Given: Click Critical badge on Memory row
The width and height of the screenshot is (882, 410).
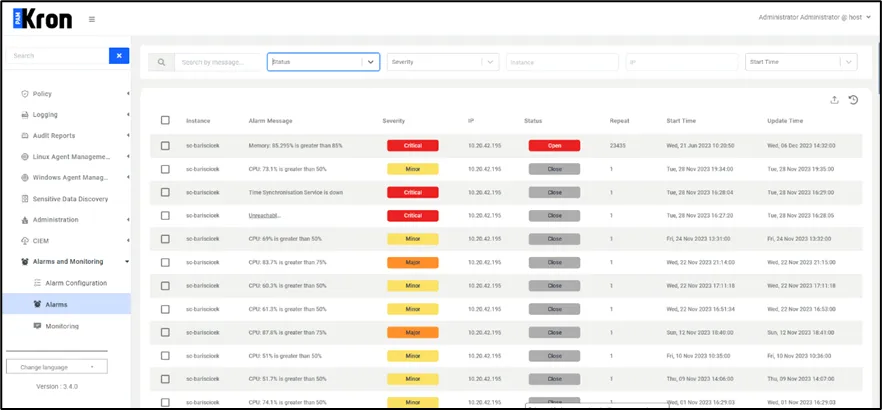Looking at the screenshot, I should tap(413, 146).
